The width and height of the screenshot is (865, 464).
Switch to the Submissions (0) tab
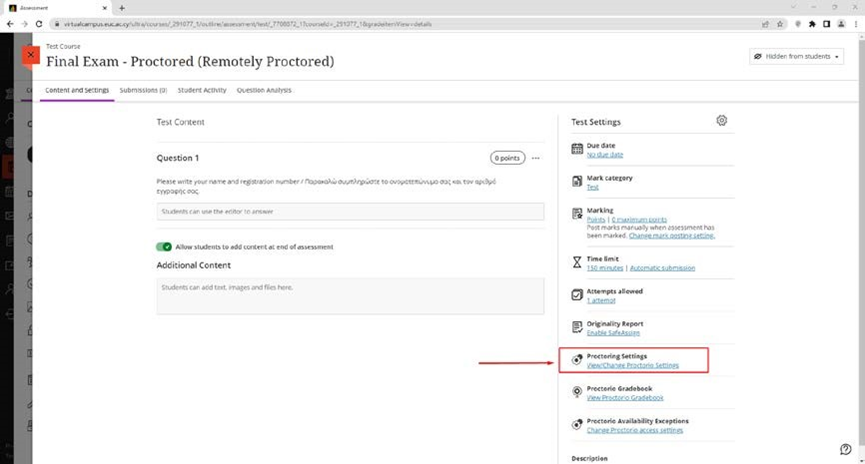pyautogui.click(x=143, y=90)
